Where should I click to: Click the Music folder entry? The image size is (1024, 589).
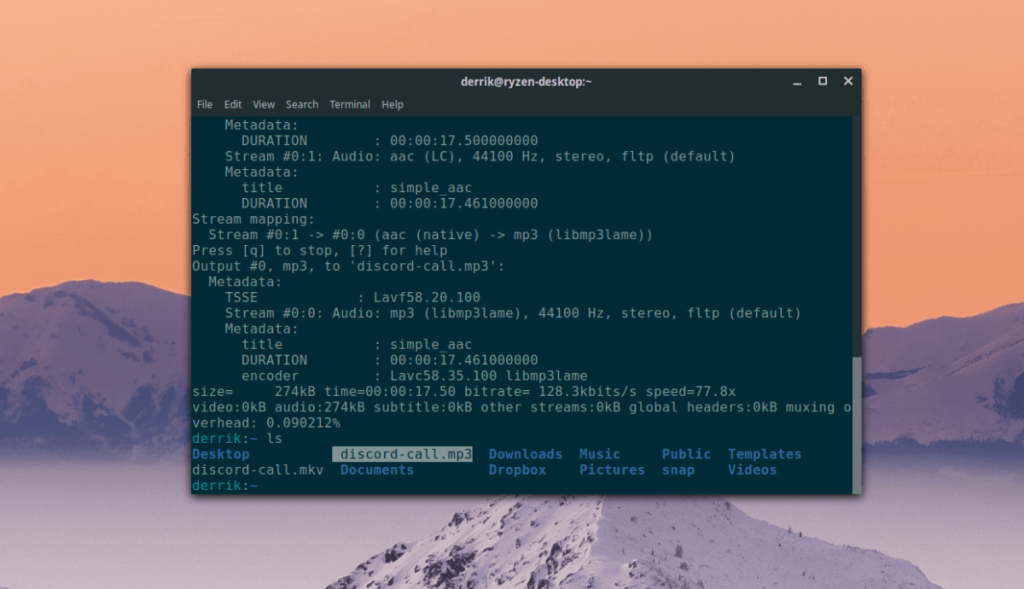(x=599, y=453)
